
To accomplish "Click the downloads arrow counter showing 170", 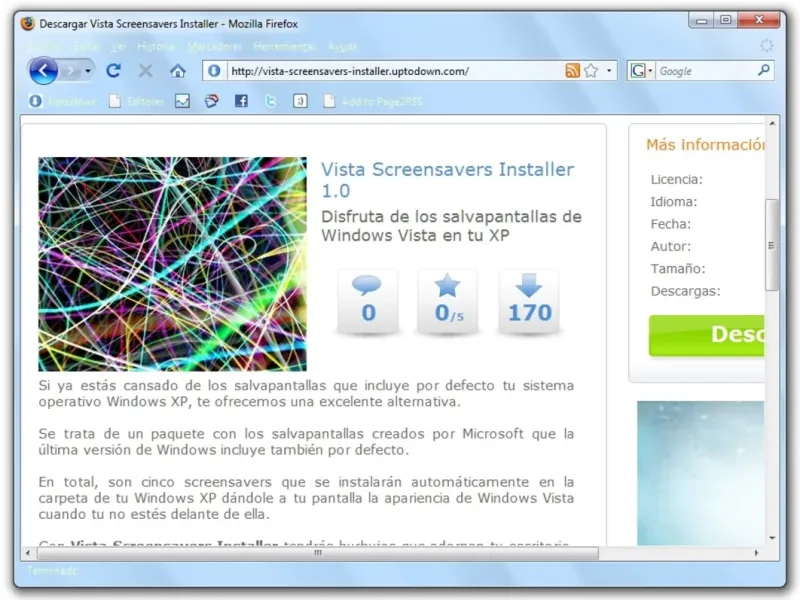I will tap(529, 302).
